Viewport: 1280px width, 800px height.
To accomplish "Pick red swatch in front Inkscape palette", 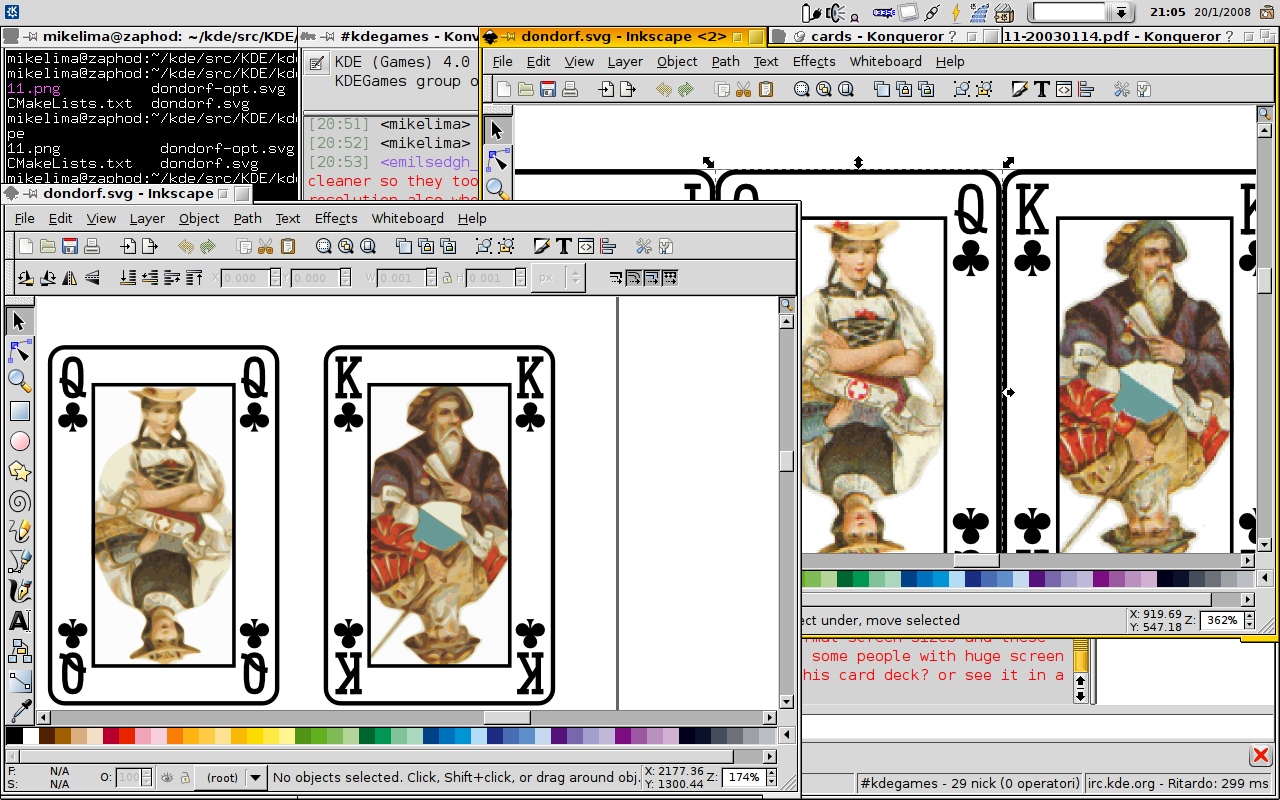I will pyautogui.click(x=126, y=736).
